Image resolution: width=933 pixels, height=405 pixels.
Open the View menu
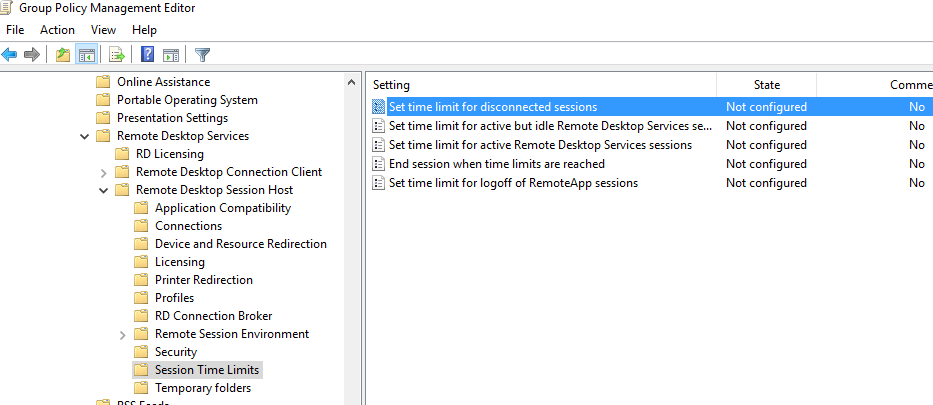point(104,30)
